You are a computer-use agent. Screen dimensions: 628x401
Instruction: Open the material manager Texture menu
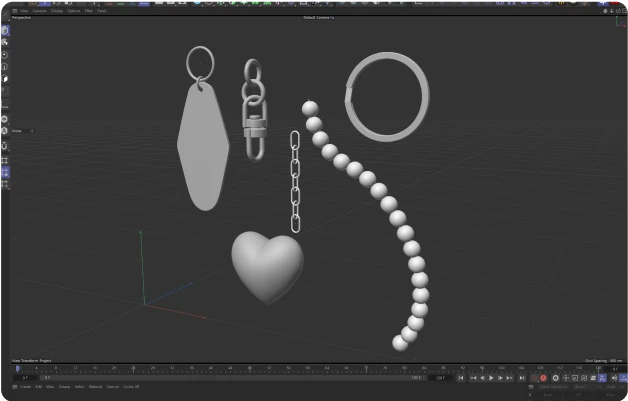point(113,387)
